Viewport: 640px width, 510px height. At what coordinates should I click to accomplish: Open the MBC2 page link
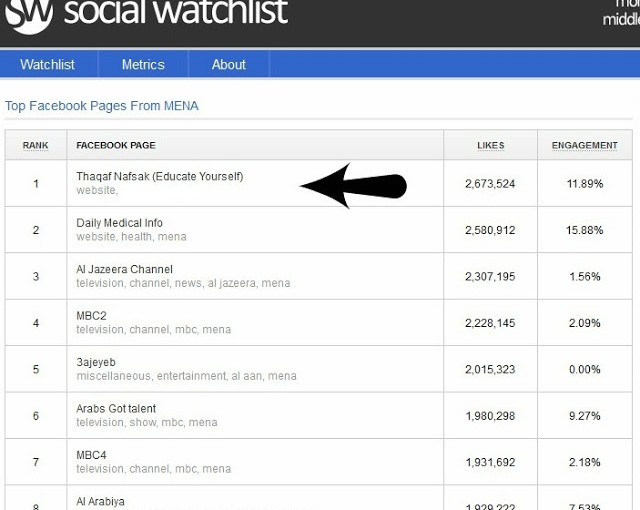tap(91, 316)
